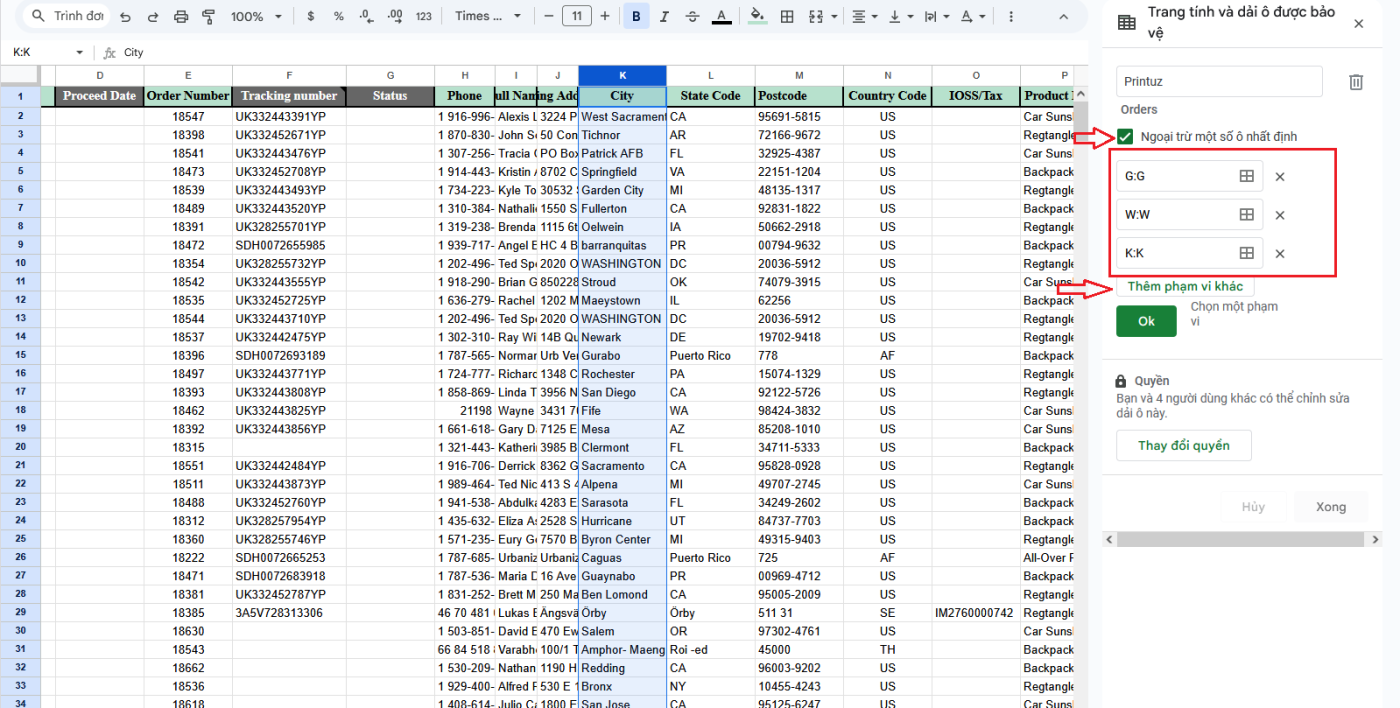
Task: Click the print icon
Action: pos(181,17)
